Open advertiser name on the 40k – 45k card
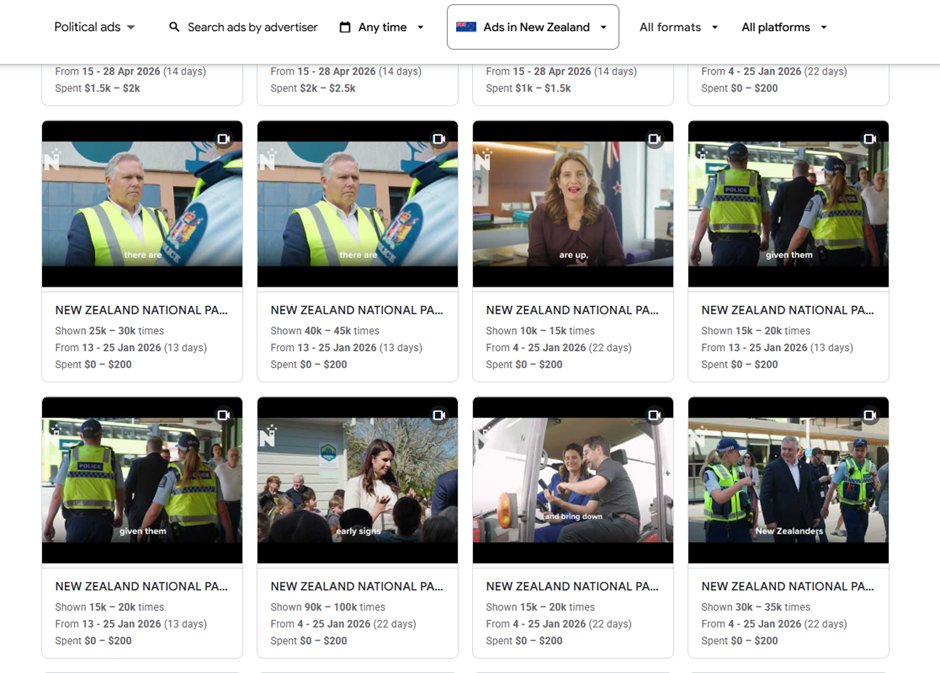The image size is (940, 673). (357, 310)
